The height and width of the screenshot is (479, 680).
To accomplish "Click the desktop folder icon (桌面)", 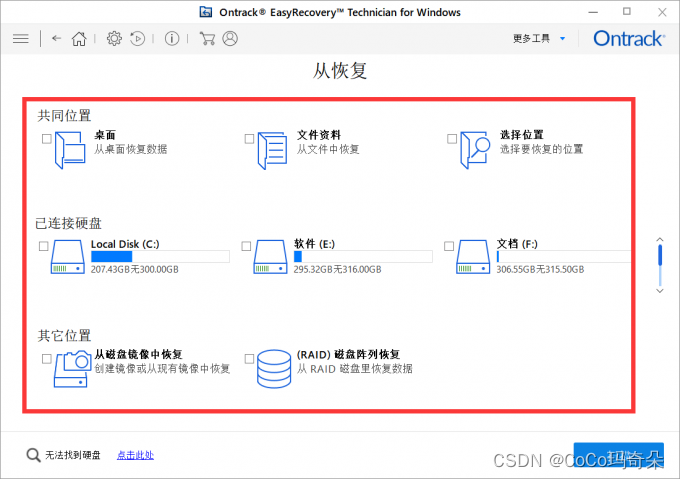I will tap(70, 150).
